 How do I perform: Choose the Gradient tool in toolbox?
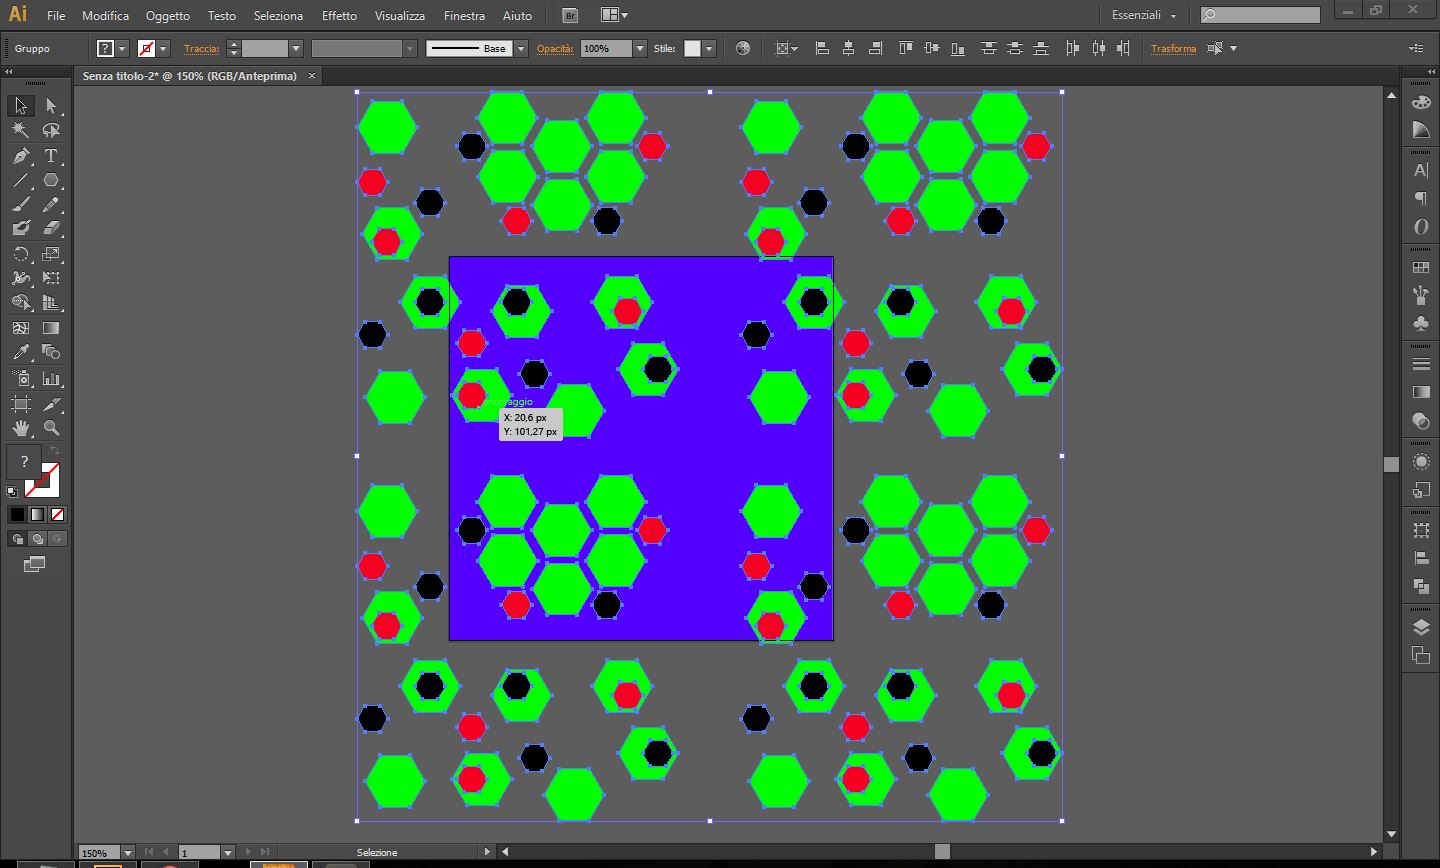pyautogui.click(x=51, y=328)
